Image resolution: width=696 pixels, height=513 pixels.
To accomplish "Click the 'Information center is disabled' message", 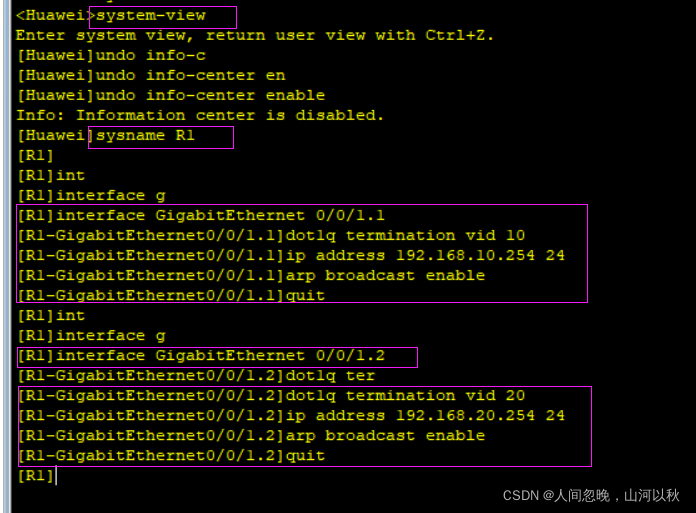I will pos(200,115).
